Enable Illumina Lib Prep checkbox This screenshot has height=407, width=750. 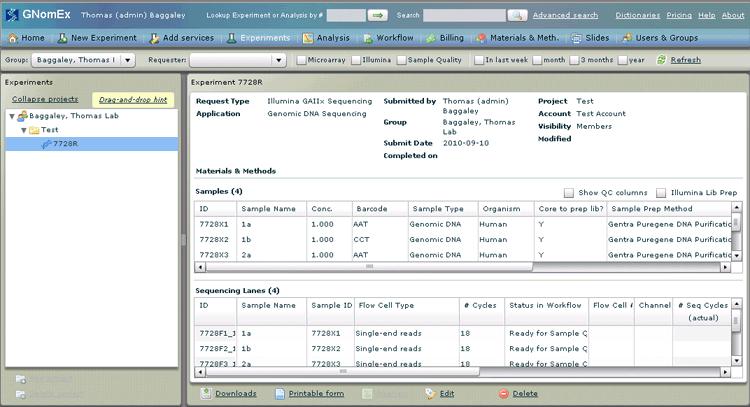pos(661,193)
